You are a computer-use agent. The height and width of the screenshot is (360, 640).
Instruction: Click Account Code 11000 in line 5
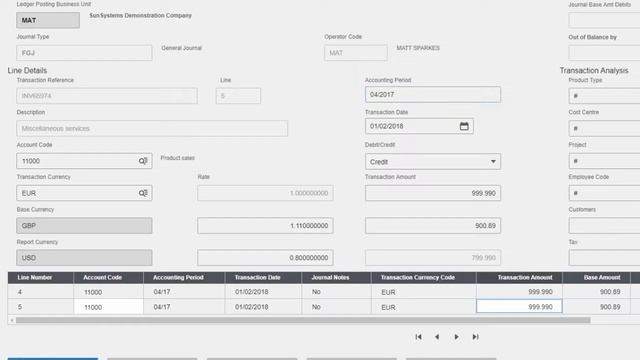click(109, 307)
